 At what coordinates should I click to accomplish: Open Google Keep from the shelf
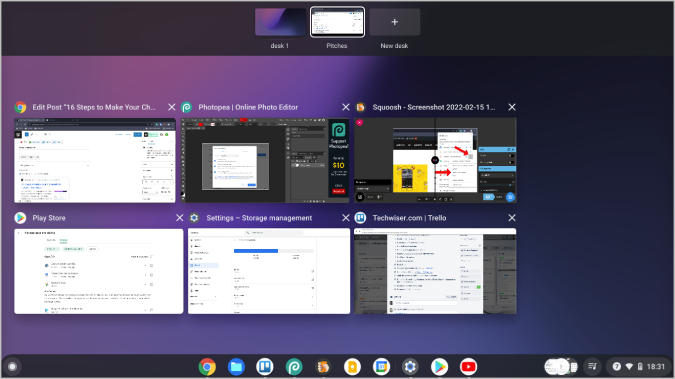352,367
